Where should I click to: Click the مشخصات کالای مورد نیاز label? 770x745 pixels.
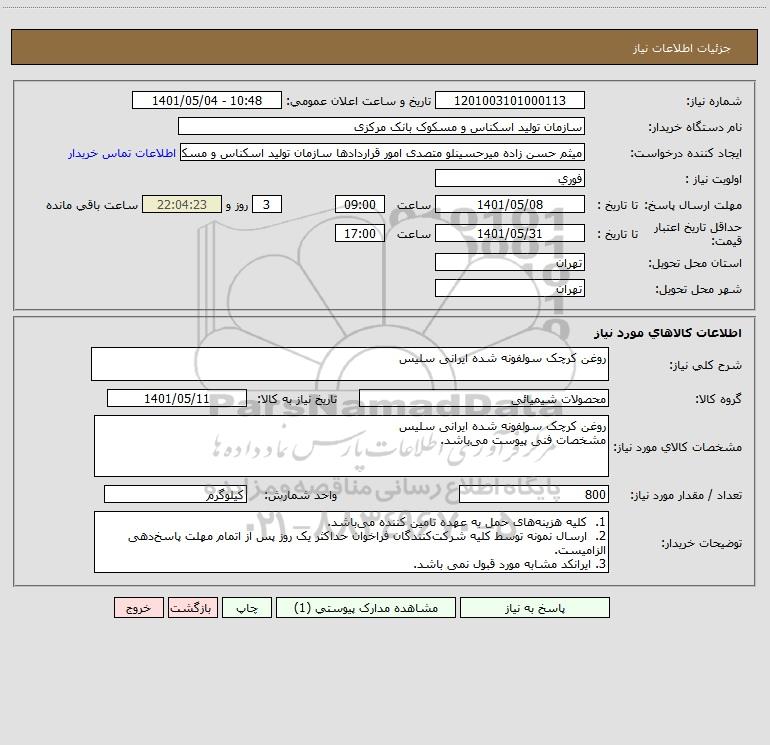[x=678, y=447]
